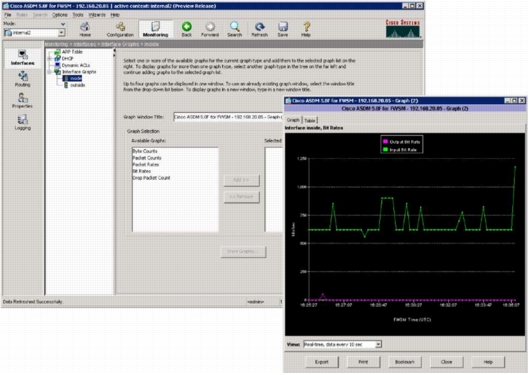Click the magenta Output Bit Rate legend swatch
The height and width of the screenshot is (375, 529).
pyautogui.click(x=385, y=142)
